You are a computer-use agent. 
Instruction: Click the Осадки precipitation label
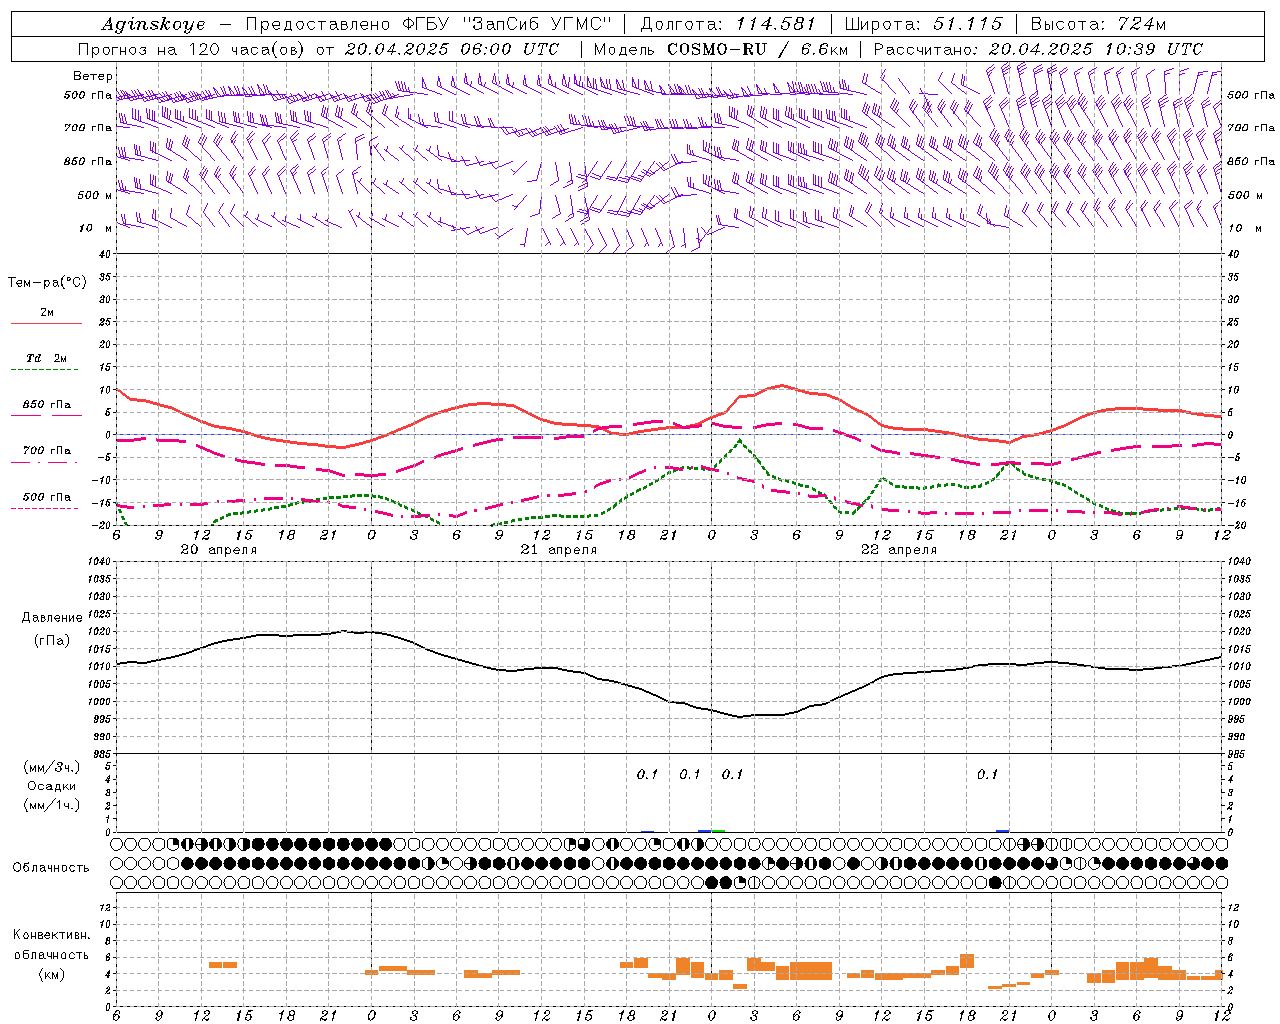pos(52,786)
